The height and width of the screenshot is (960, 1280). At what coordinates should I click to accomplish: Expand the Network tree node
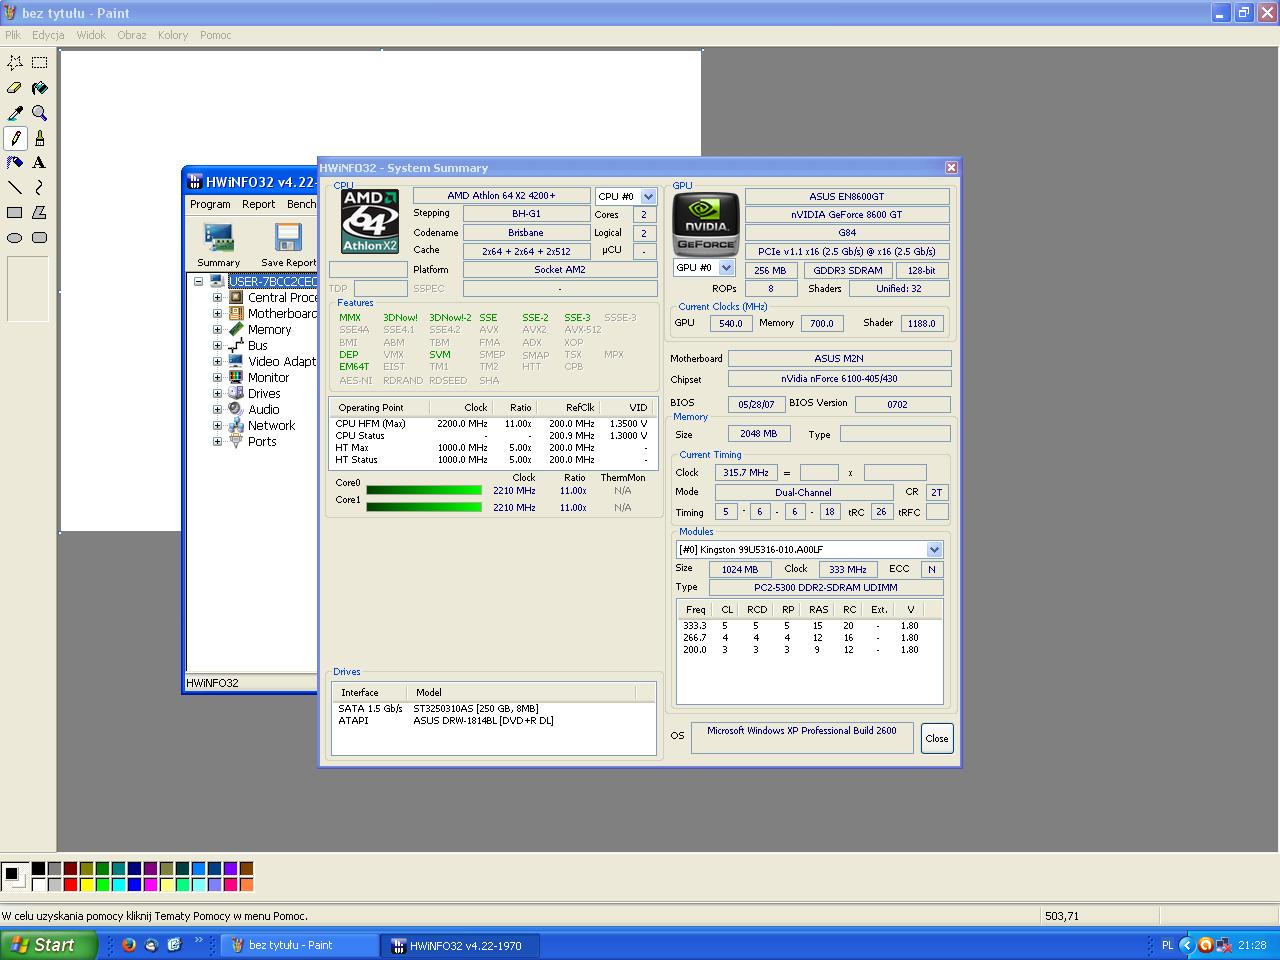tap(217, 425)
